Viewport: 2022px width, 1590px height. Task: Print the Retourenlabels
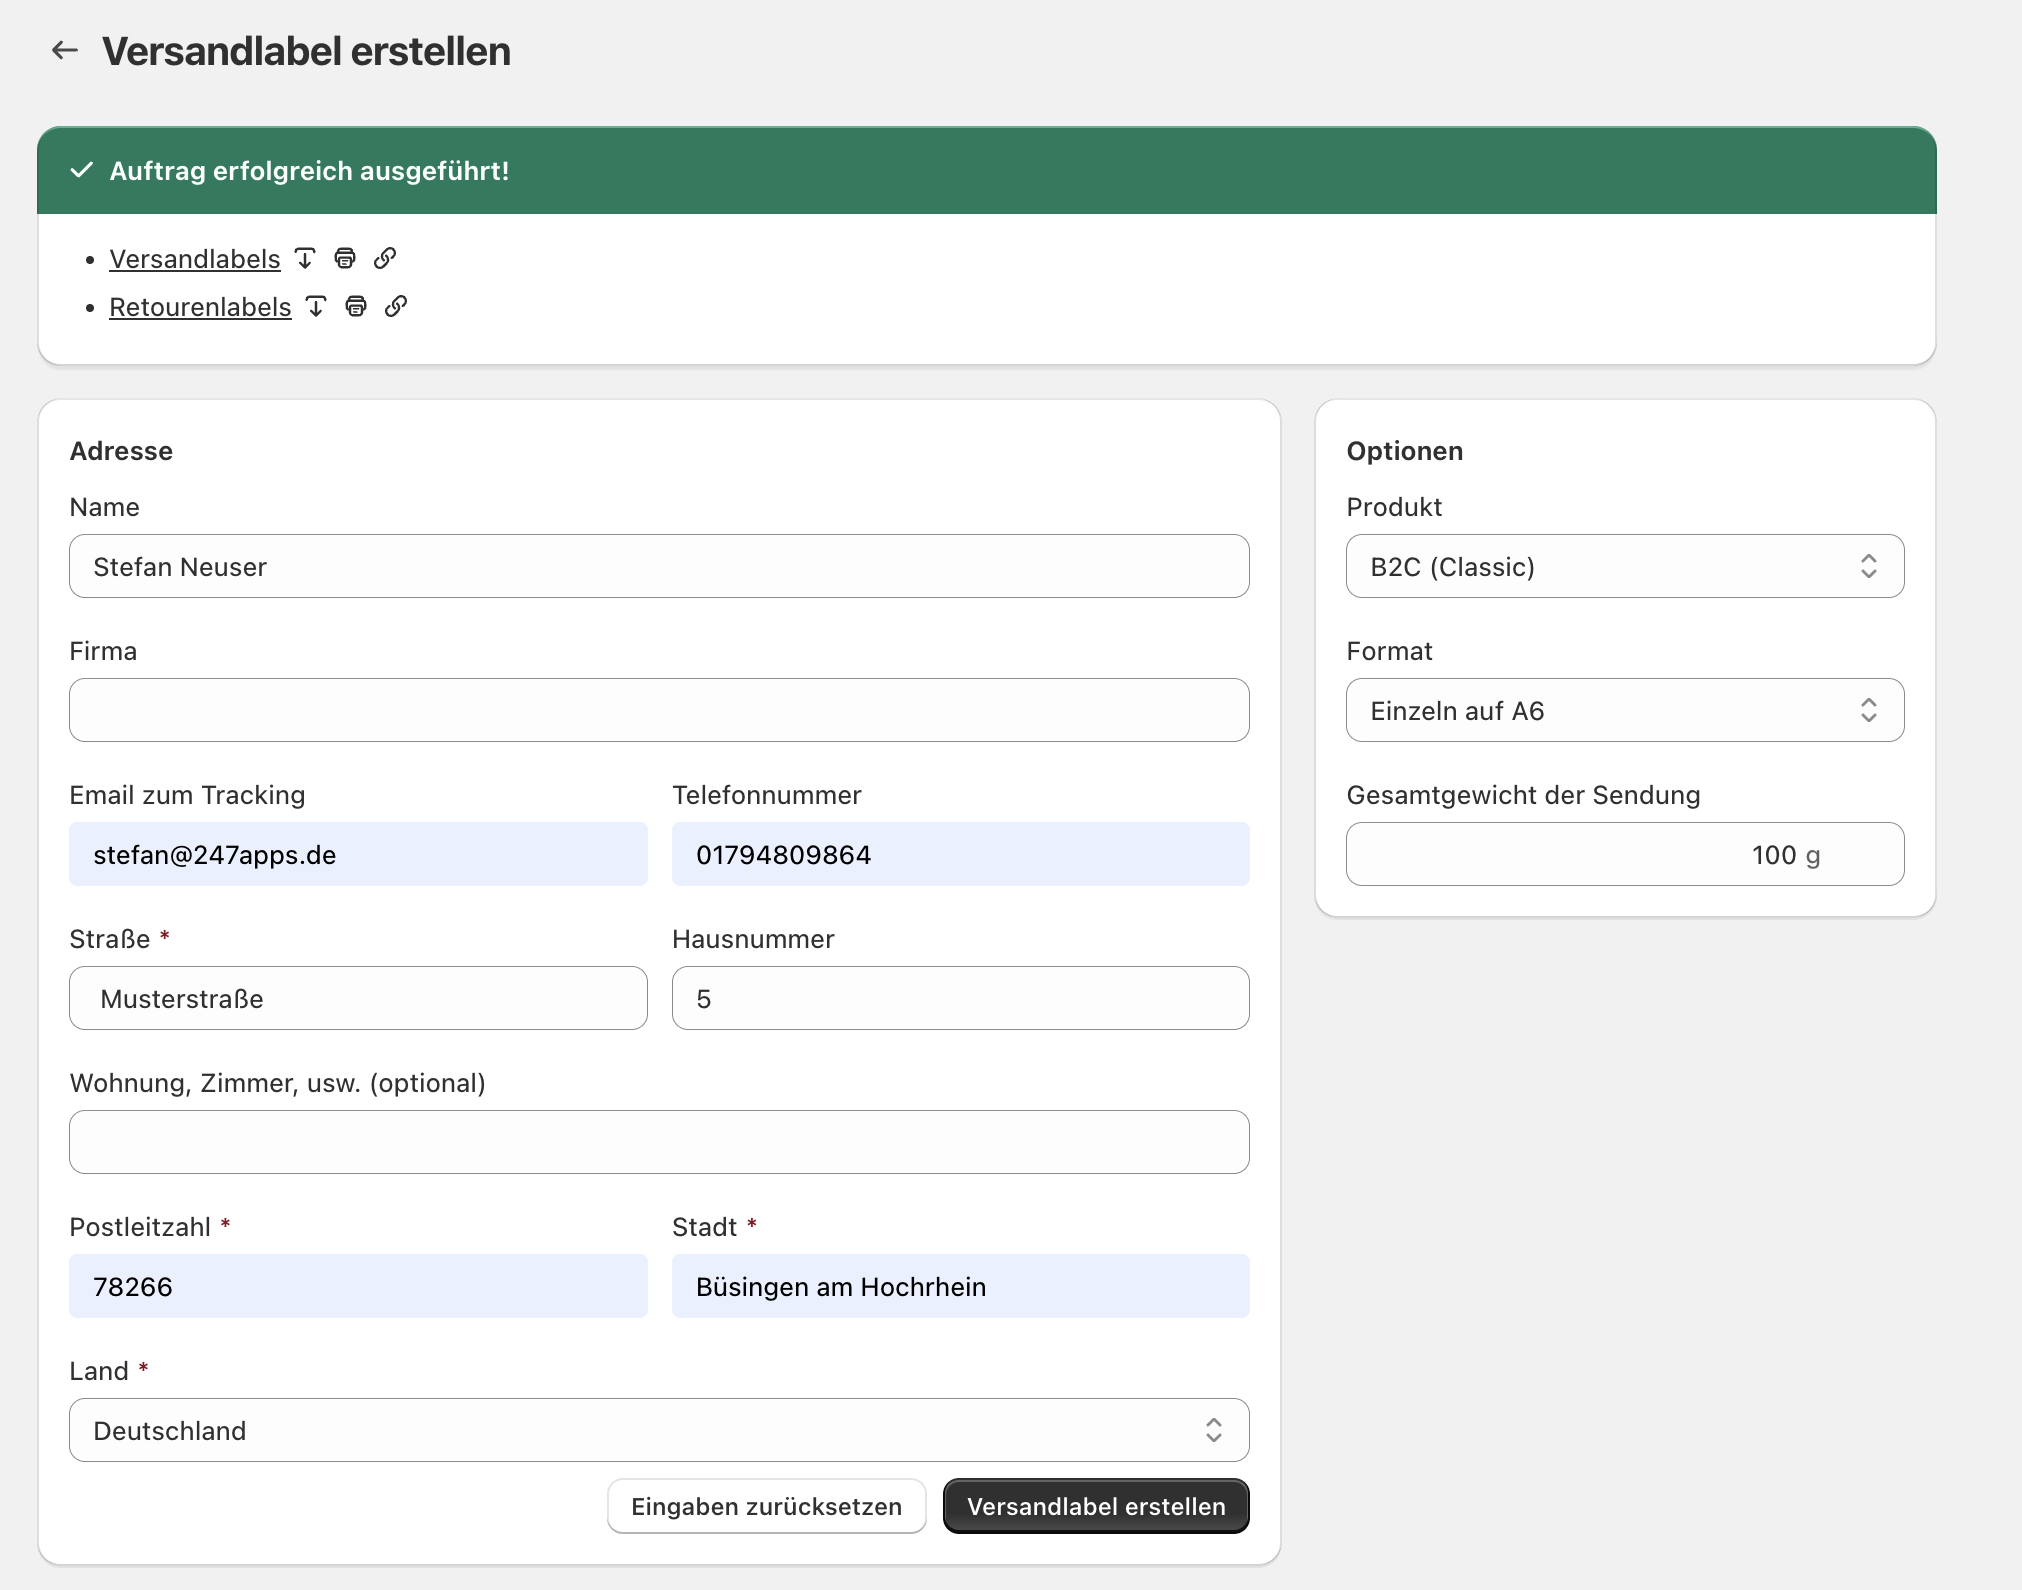[356, 307]
